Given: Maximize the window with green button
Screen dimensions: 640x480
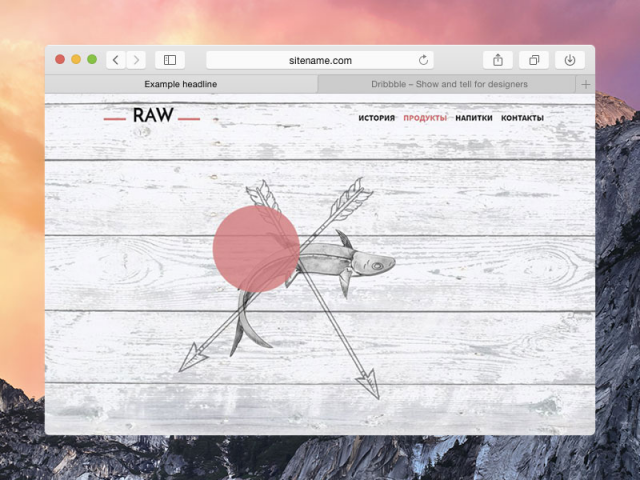Looking at the screenshot, I should 92,60.
